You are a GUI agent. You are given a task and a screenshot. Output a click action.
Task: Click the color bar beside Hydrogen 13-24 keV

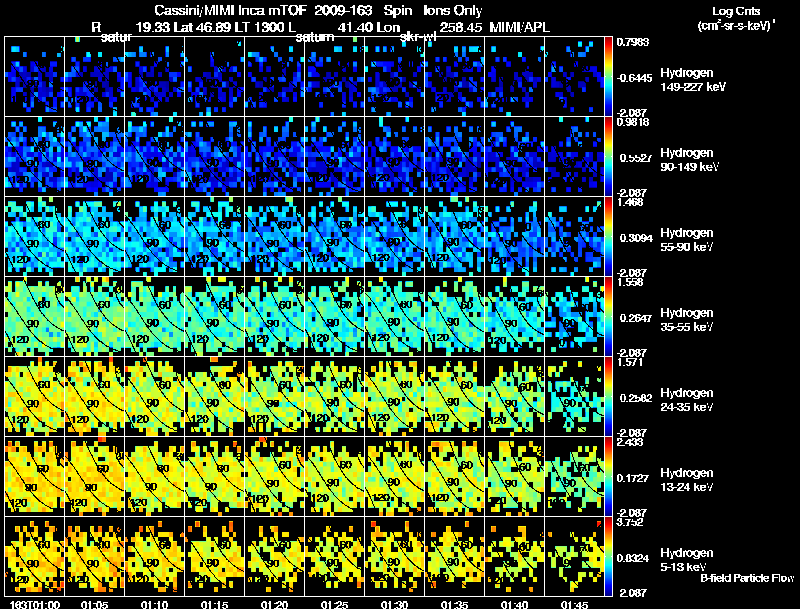(x=608, y=477)
